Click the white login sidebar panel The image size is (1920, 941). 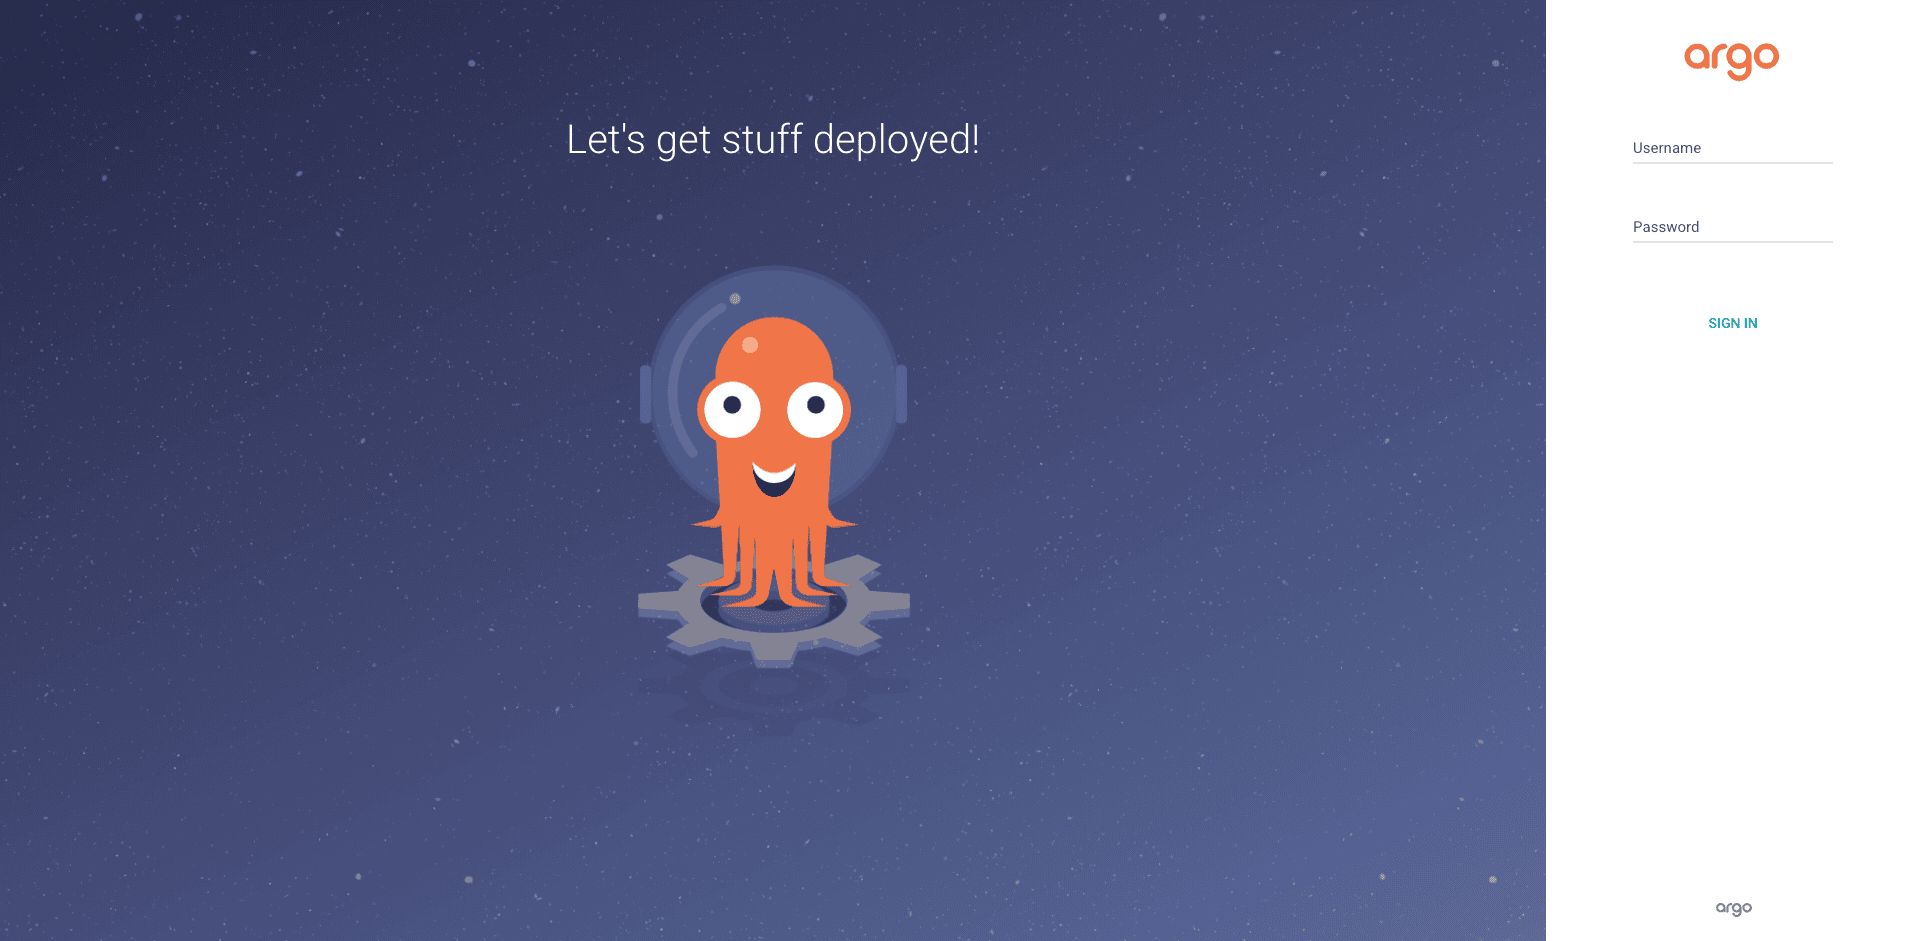1732,600
